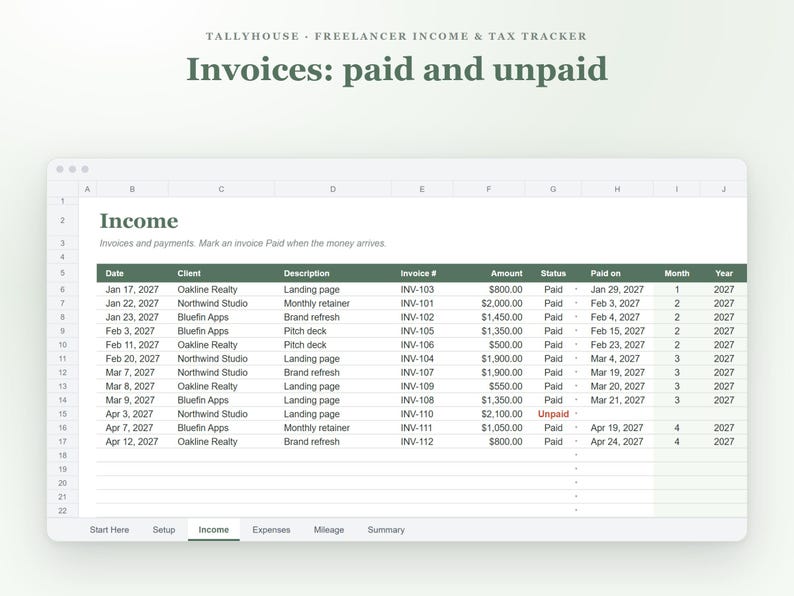
Task: Click the Amount header cell
Action: [x=489, y=273]
